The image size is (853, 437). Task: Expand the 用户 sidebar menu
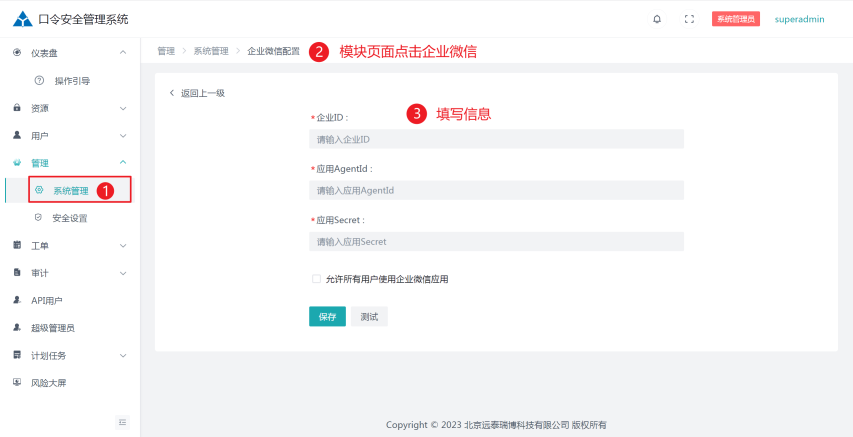pyautogui.click(x=68, y=135)
